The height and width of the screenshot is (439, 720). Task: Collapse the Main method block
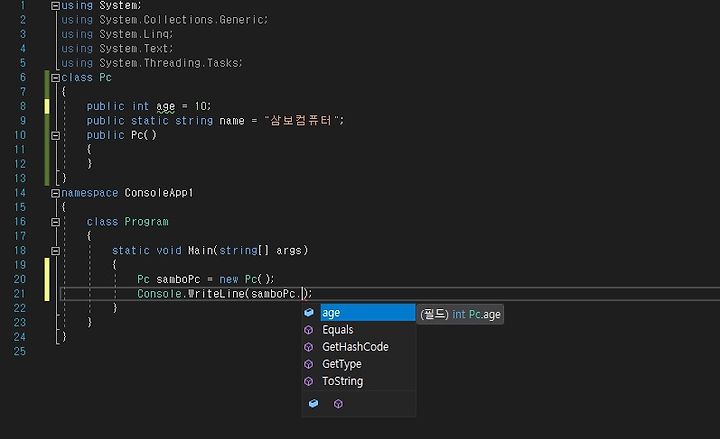(x=56, y=251)
